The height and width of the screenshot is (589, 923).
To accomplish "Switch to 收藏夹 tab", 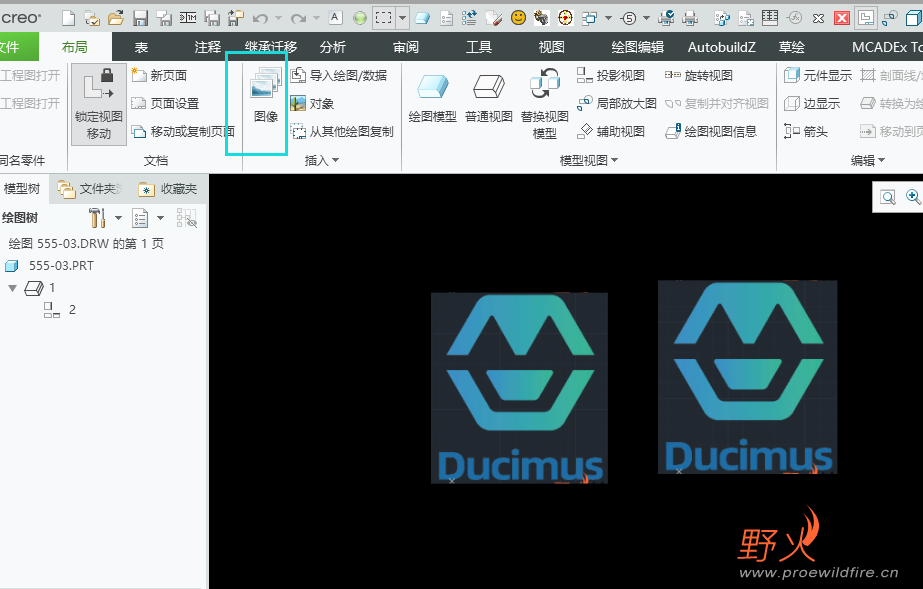I will [168, 189].
